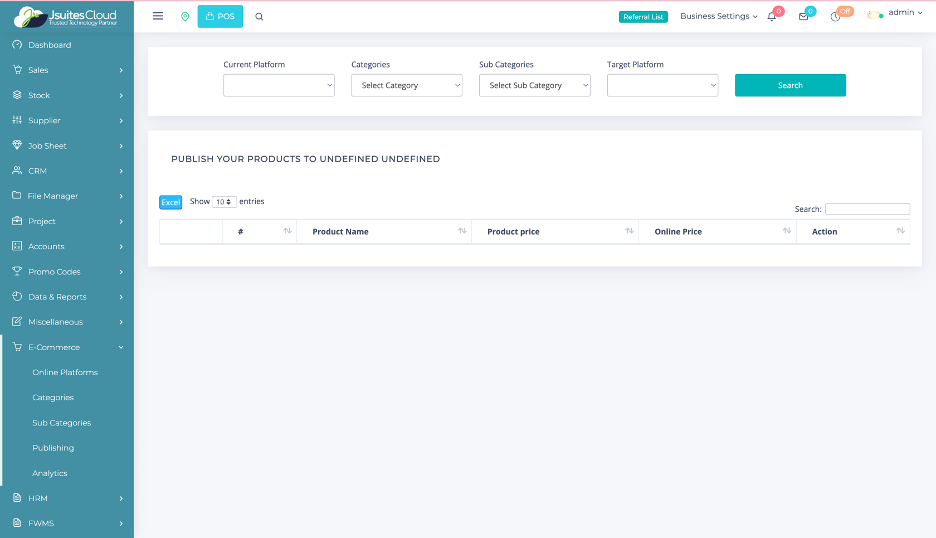936x538 pixels.
Task: Click the teal Search button
Action: click(790, 86)
